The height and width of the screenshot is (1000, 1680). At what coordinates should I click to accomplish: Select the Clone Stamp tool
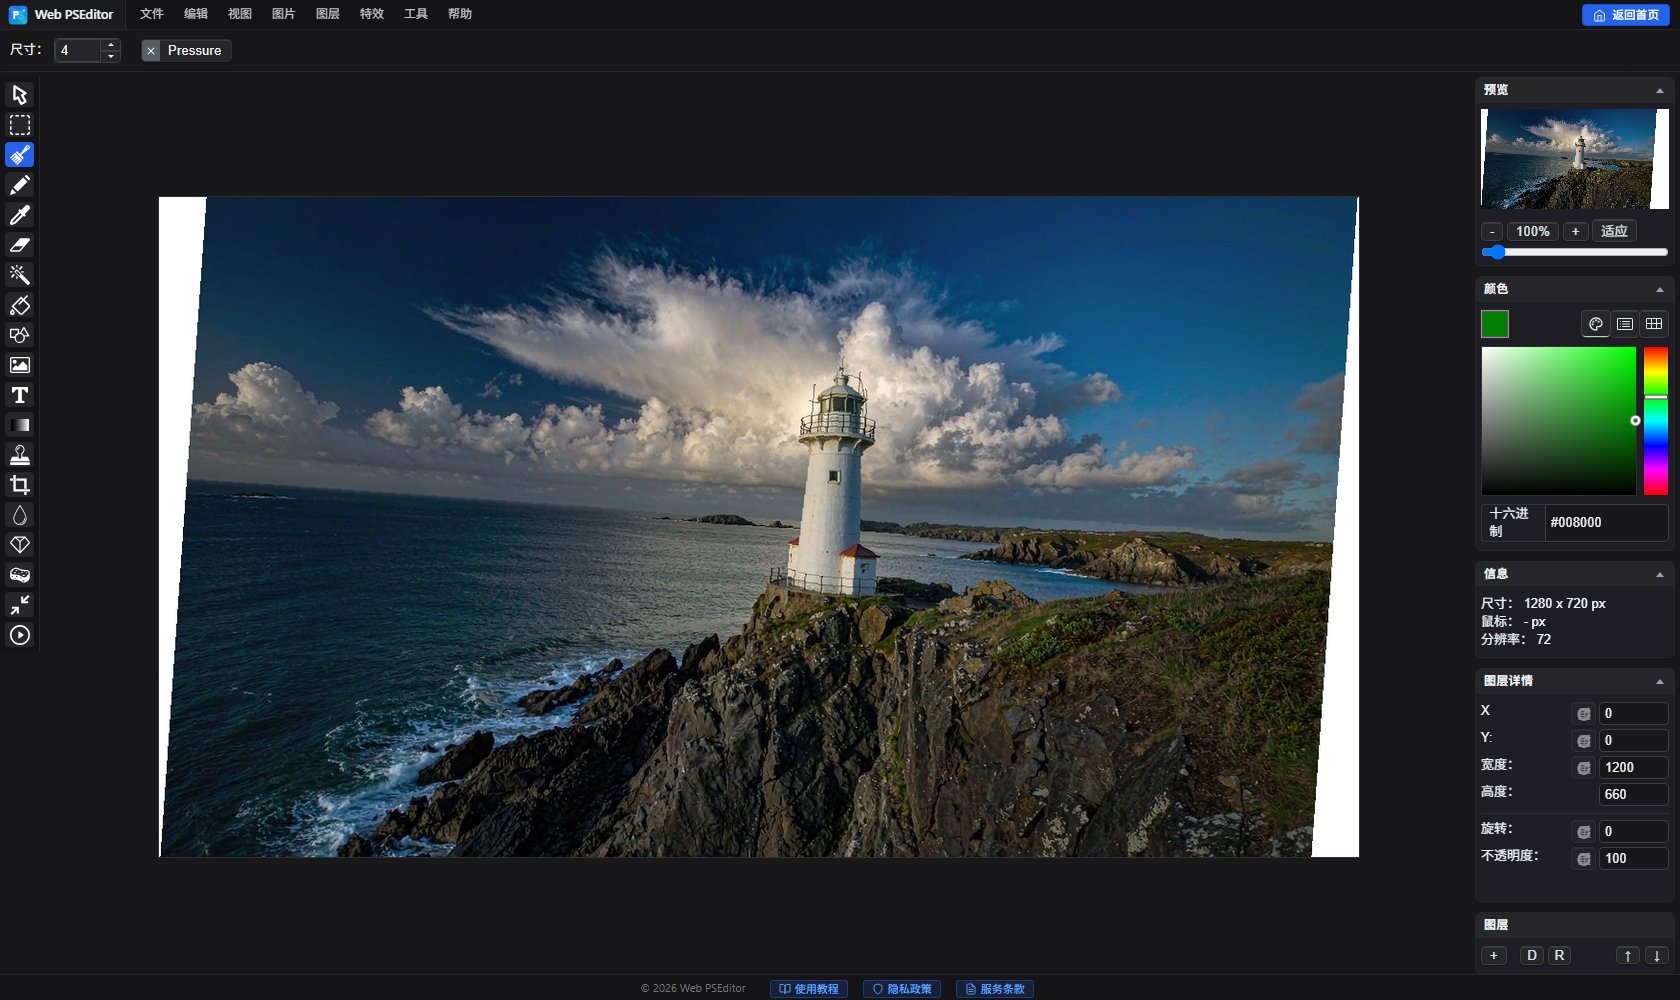point(20,455)
